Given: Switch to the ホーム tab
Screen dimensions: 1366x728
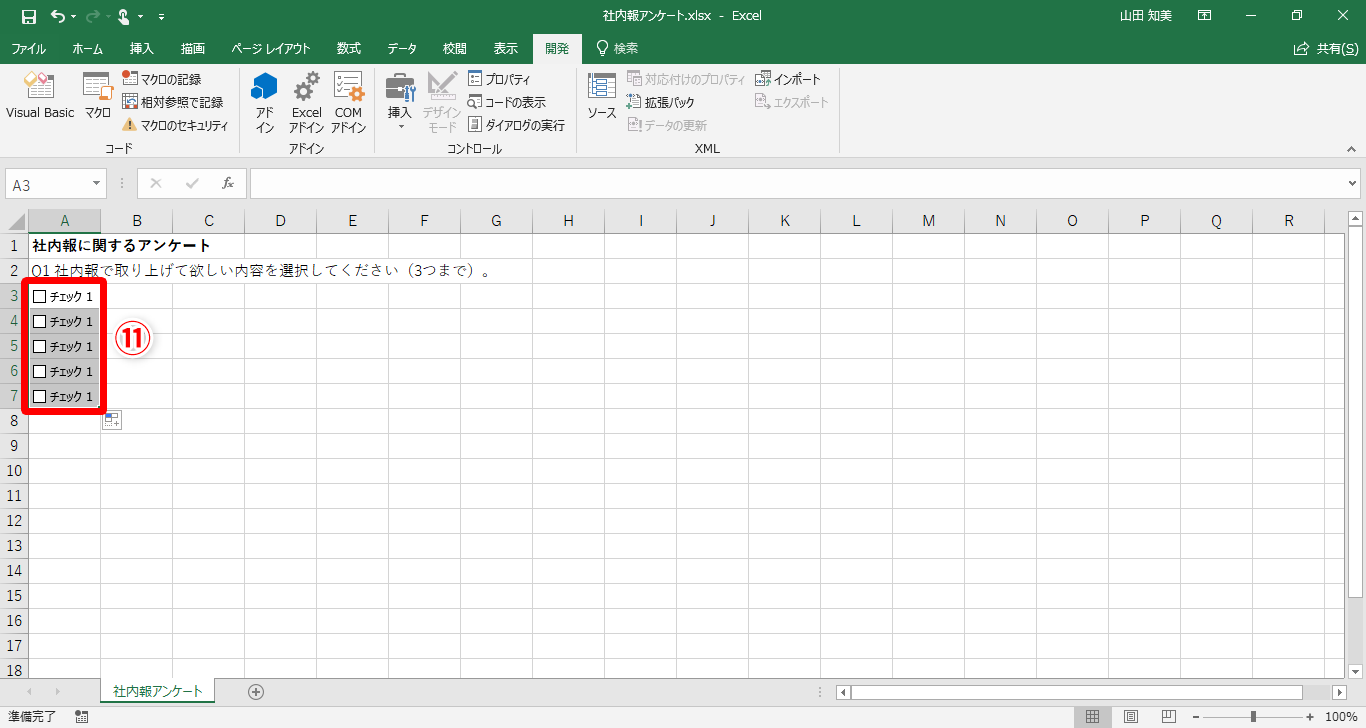Looking at the screenshot, I should point(87,48).
